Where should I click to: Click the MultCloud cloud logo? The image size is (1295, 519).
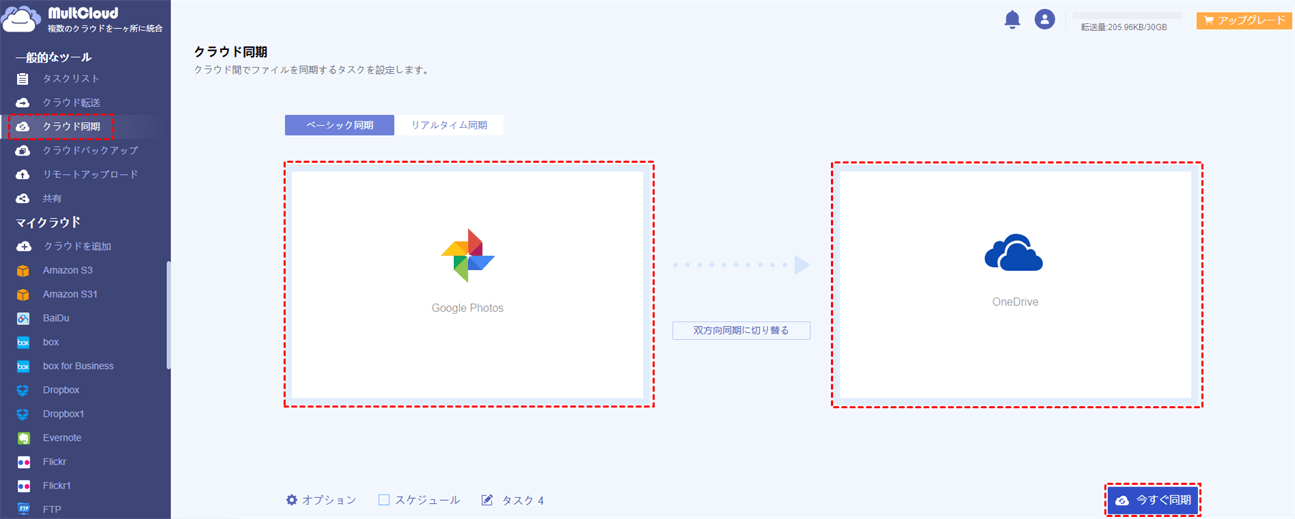pyautogui.click(x=23, y=20)
